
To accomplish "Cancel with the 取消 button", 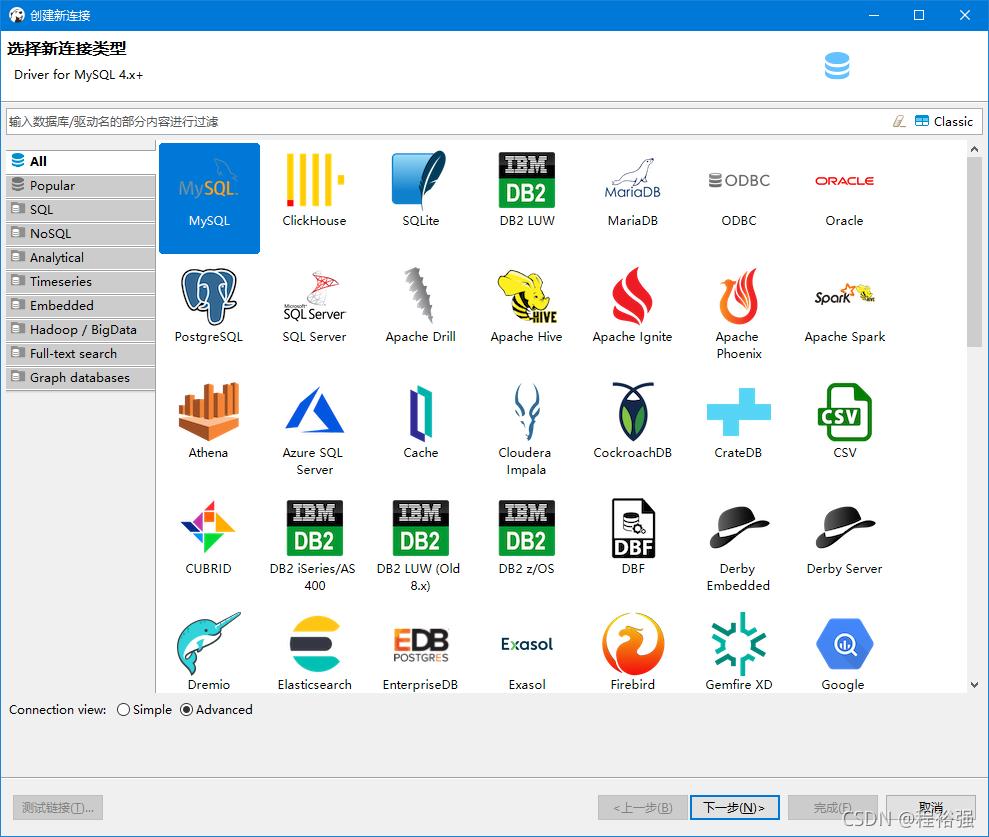I will click(931, 807).
